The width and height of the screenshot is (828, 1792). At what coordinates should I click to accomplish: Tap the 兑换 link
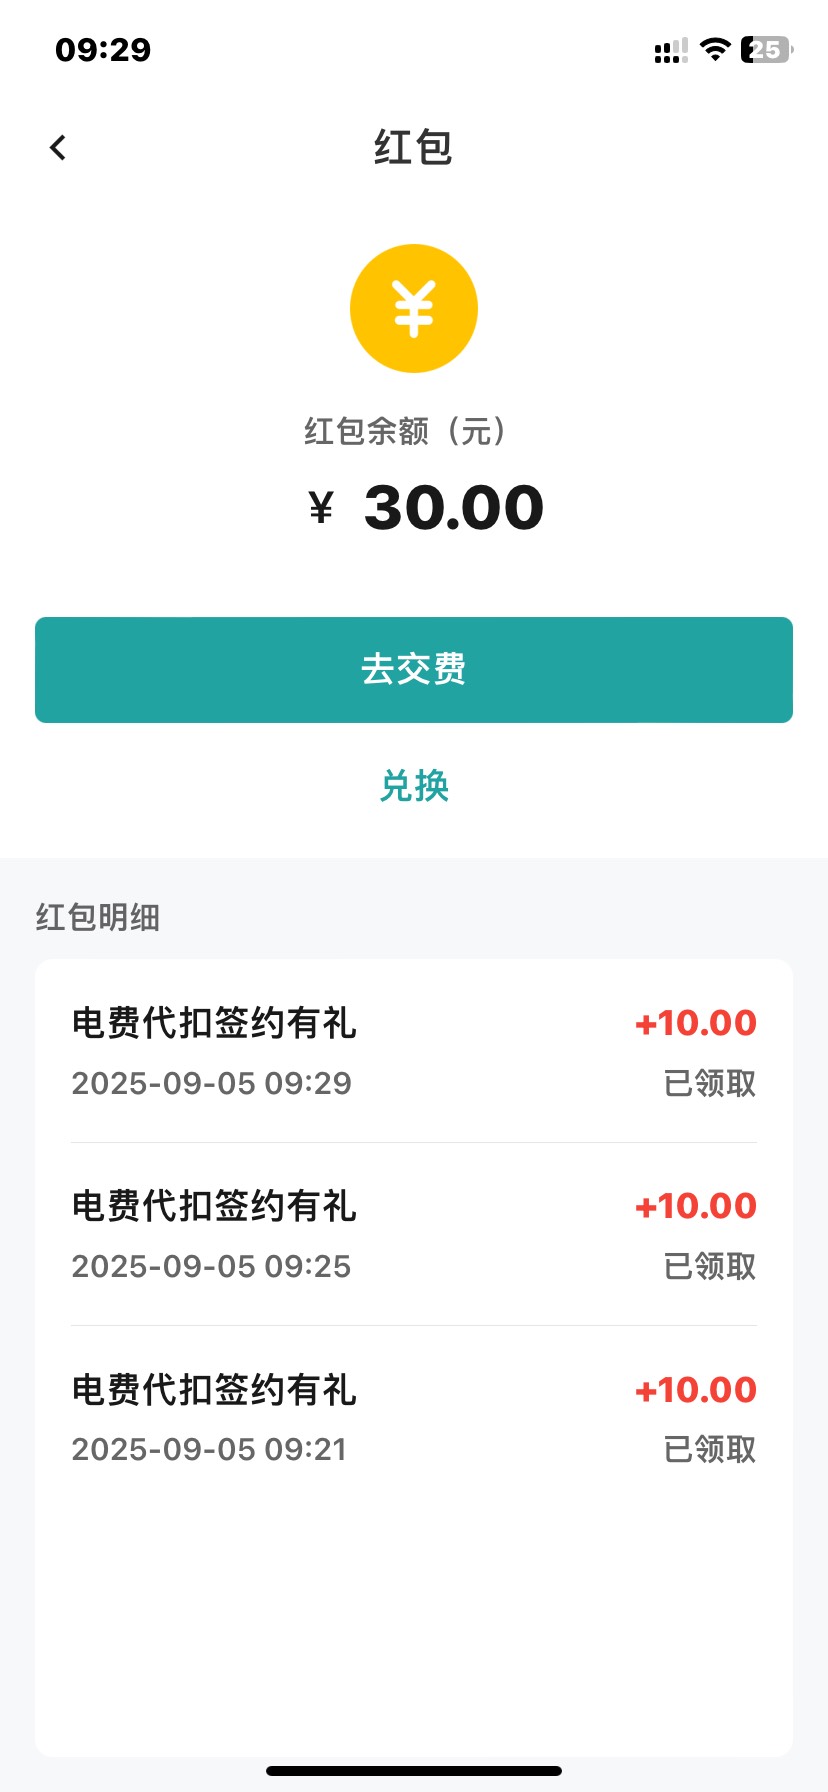click(x=414, y=786)
